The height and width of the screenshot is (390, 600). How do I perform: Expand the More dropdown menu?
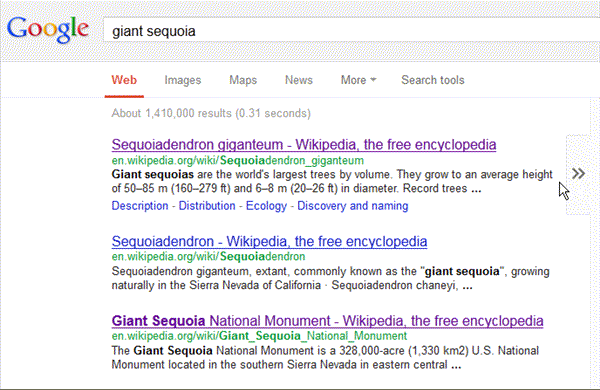click(x=358, y=80)
